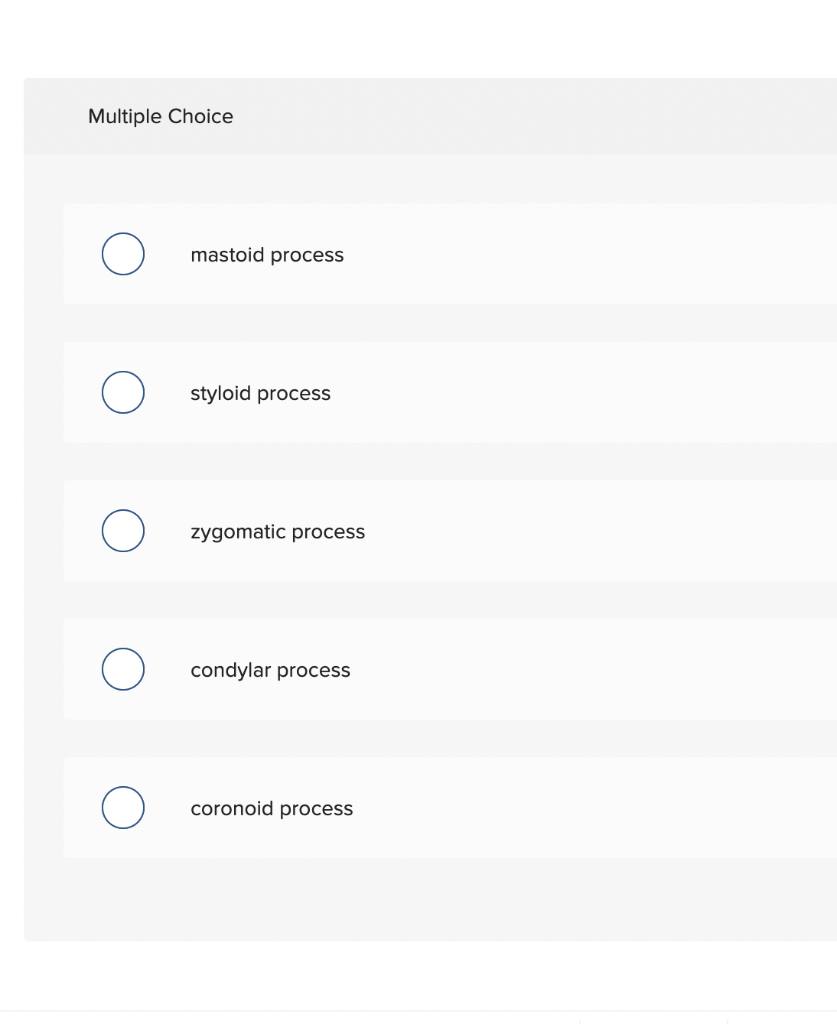The image size is (837, 1024).
Task: Choose the answer labeled zygomatic process
Action: 278,532
